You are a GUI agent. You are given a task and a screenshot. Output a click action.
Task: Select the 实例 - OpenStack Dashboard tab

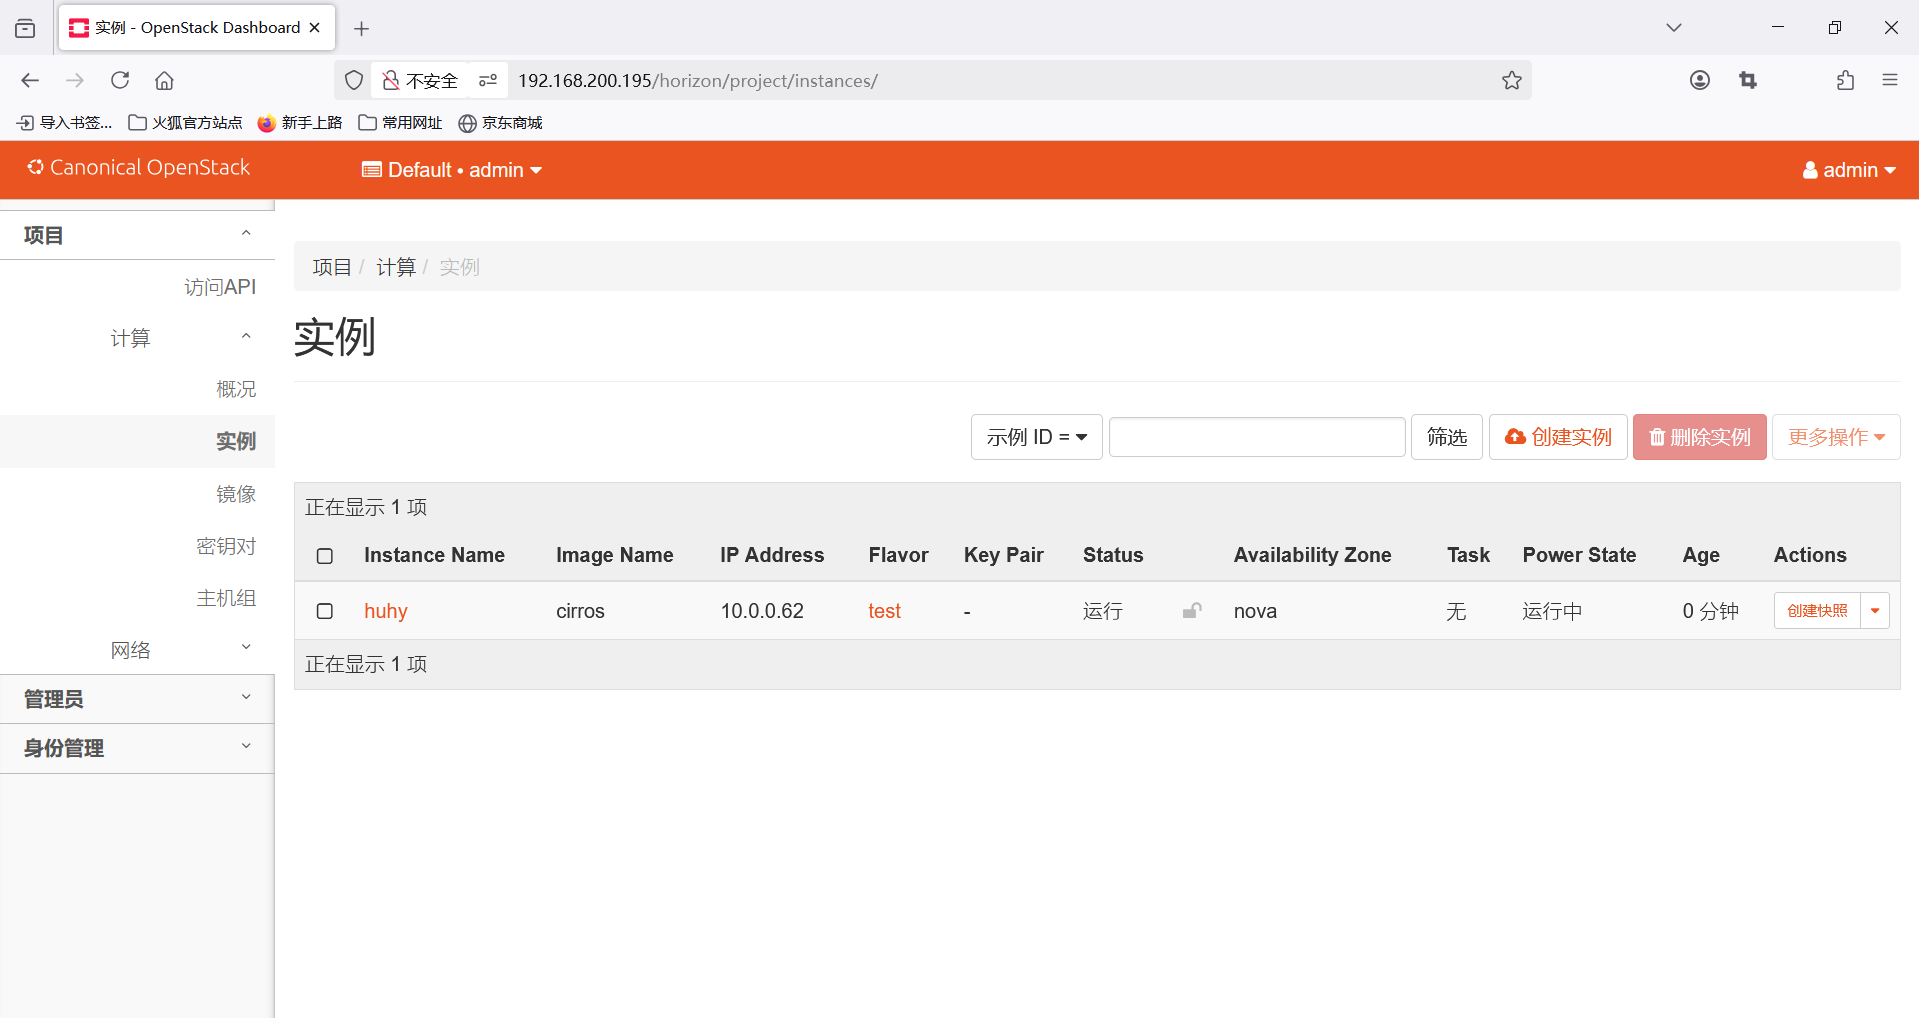click(x=197, y=28)
